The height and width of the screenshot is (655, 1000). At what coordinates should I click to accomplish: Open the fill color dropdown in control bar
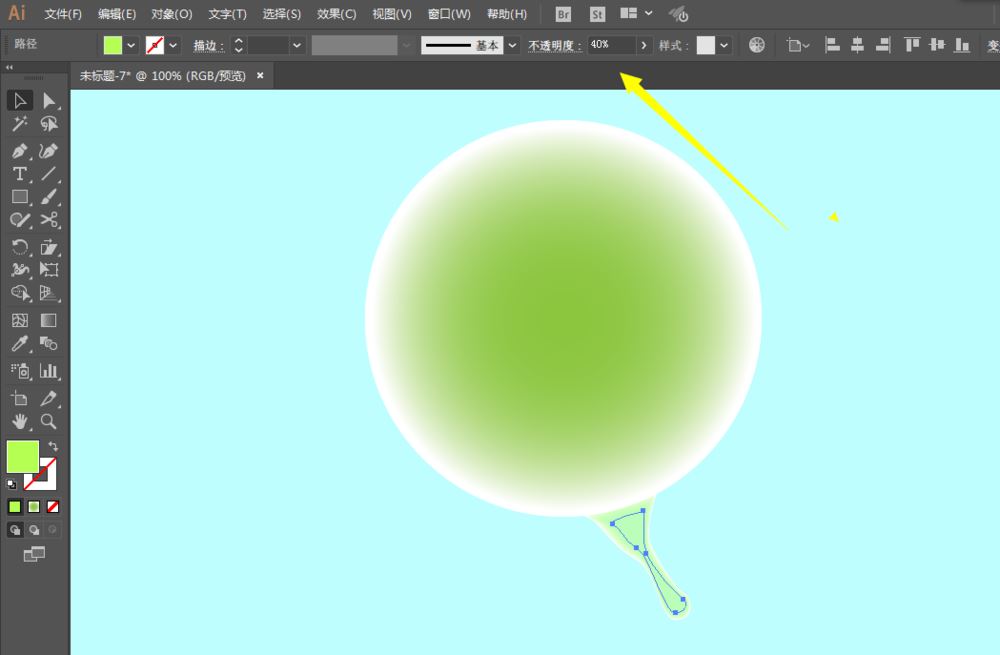tap(131, 44)
